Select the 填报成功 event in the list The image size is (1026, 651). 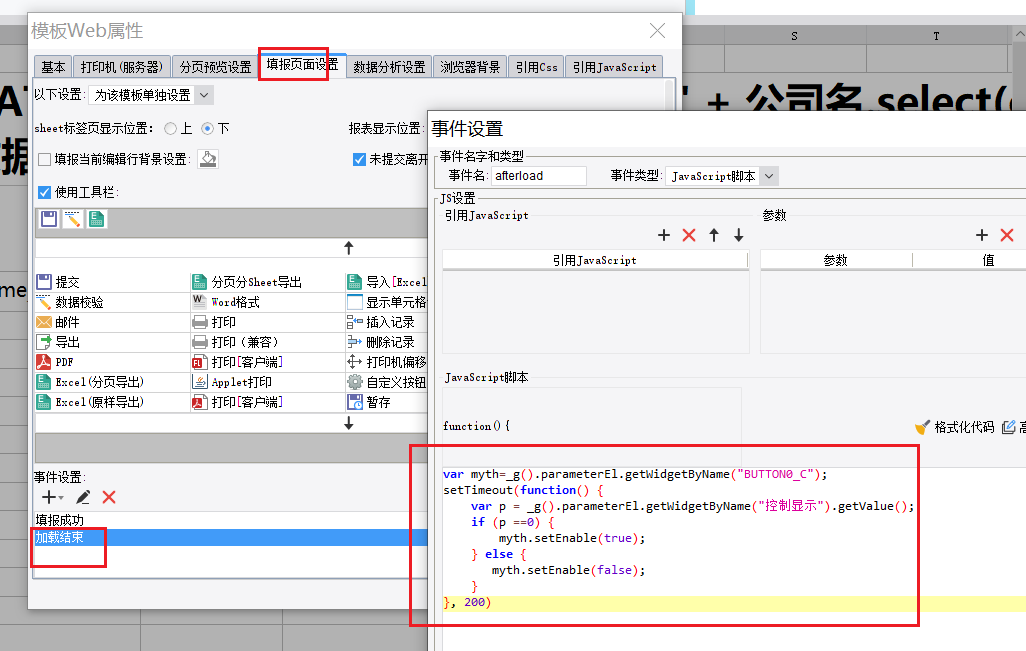pyautogui.click(x=59, y=520)
